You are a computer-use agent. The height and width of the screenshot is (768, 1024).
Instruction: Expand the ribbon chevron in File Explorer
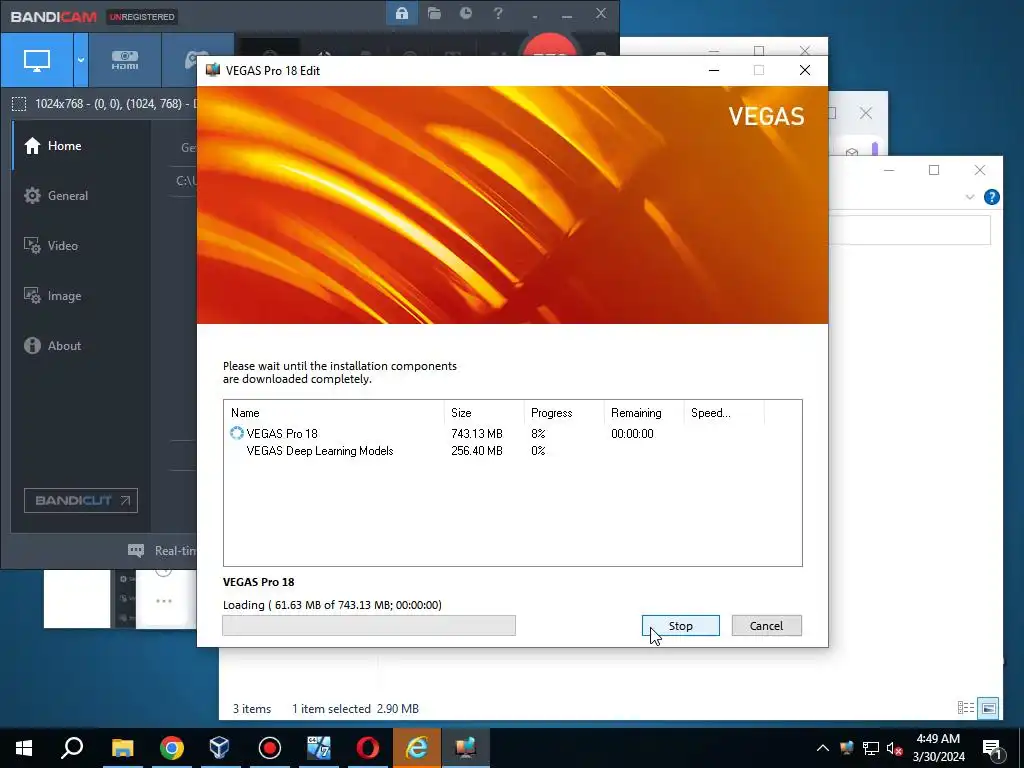(970, 197)
